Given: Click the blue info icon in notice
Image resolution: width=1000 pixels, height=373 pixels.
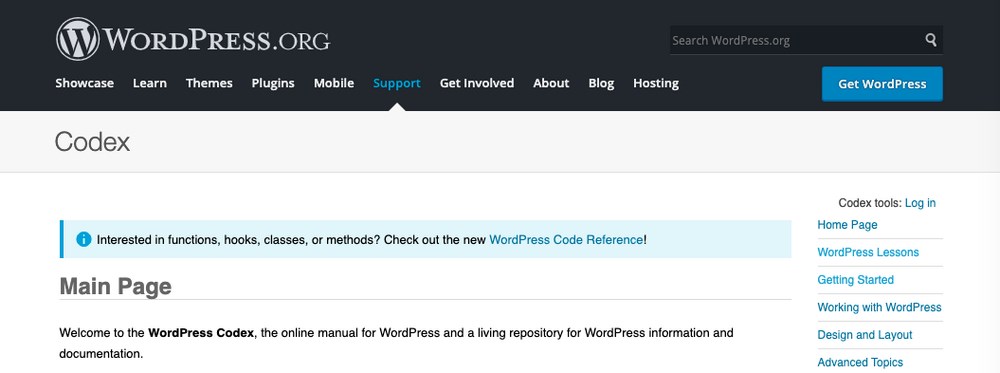Looking at the screenshot, I should tap(84, 240).
